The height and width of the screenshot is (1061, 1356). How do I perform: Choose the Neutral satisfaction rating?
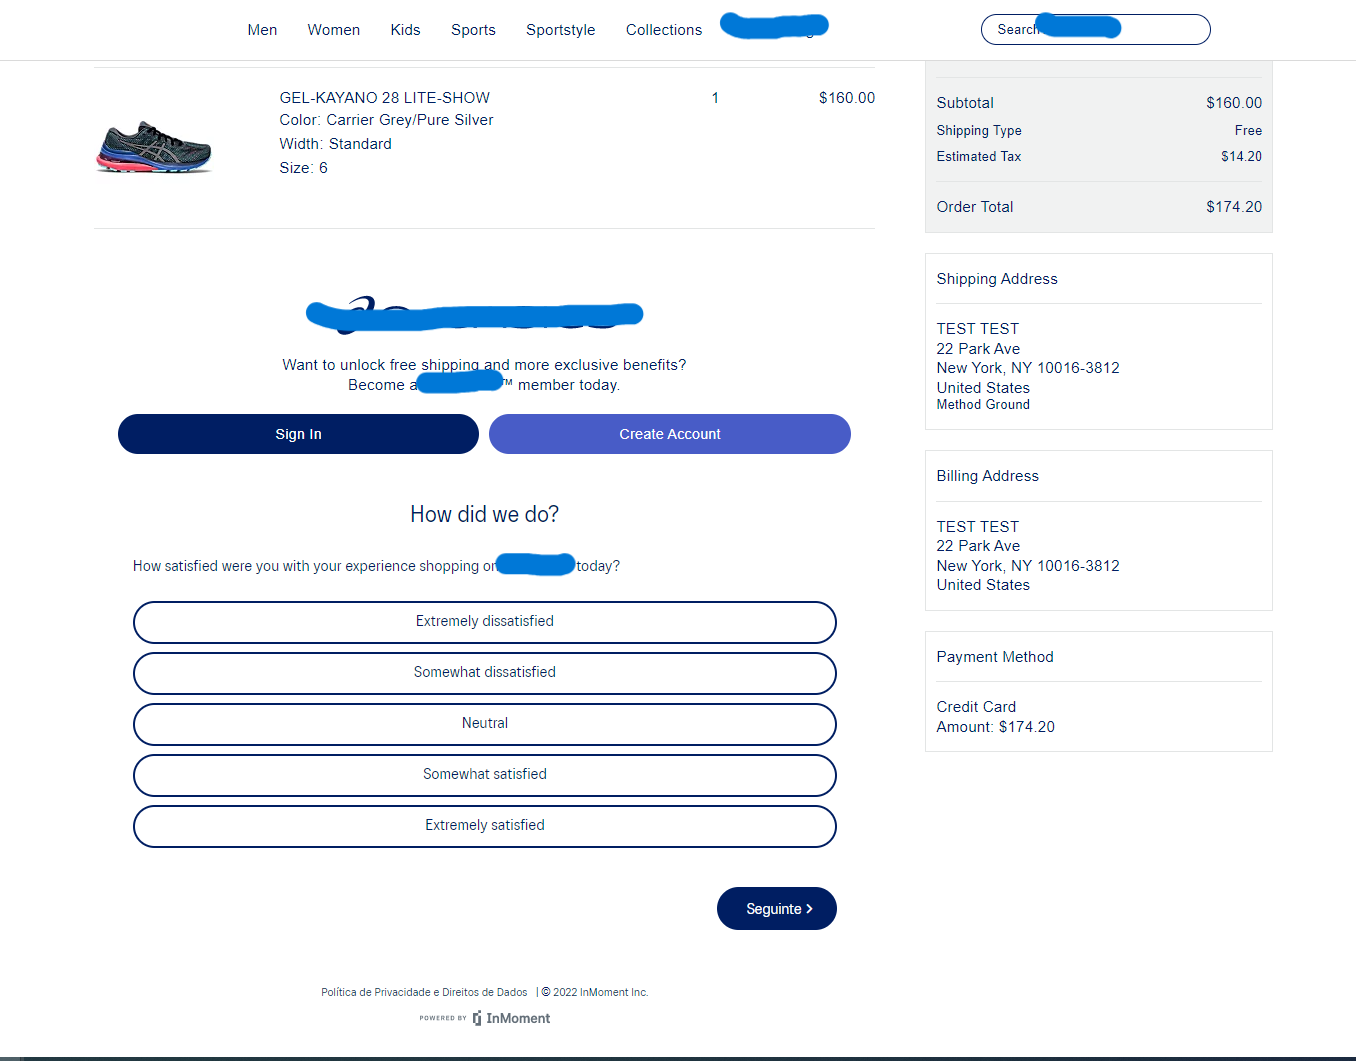pyautogui.click(x=484, y=723)
